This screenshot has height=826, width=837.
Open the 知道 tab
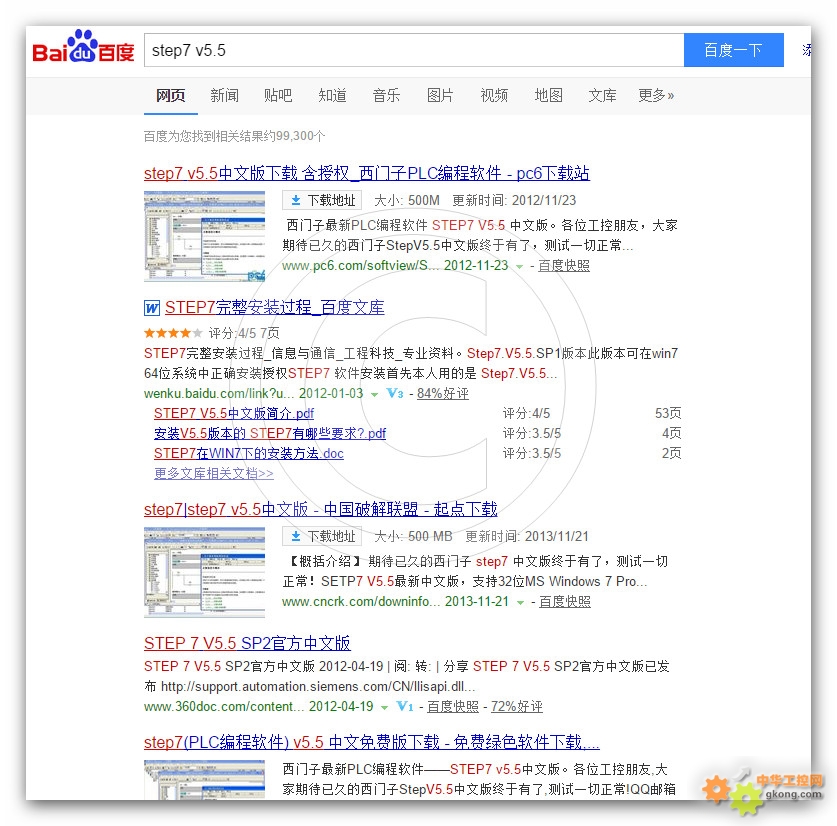pos(332,96)
